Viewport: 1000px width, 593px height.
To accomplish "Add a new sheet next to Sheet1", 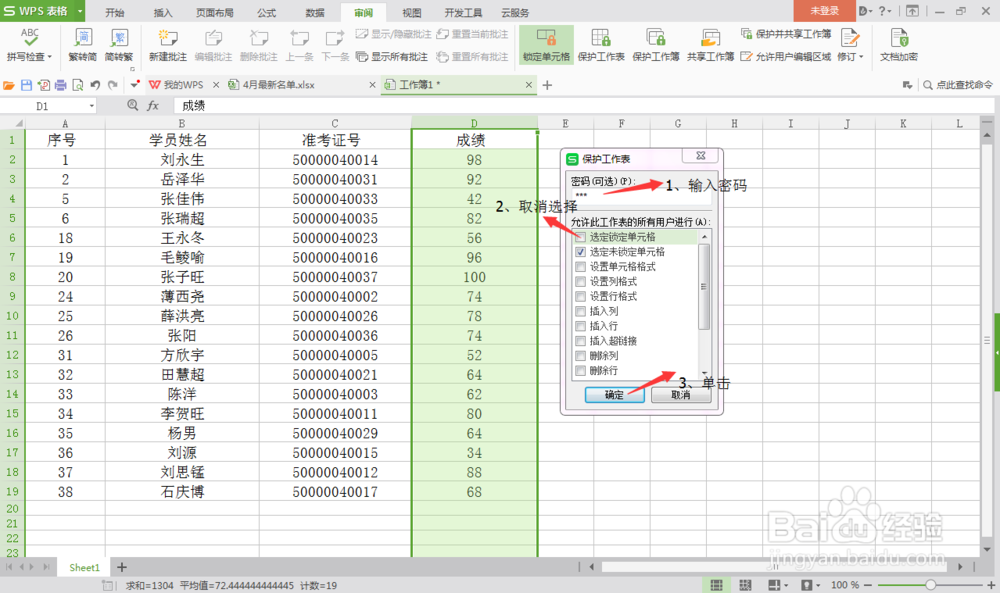I will 122,567.
